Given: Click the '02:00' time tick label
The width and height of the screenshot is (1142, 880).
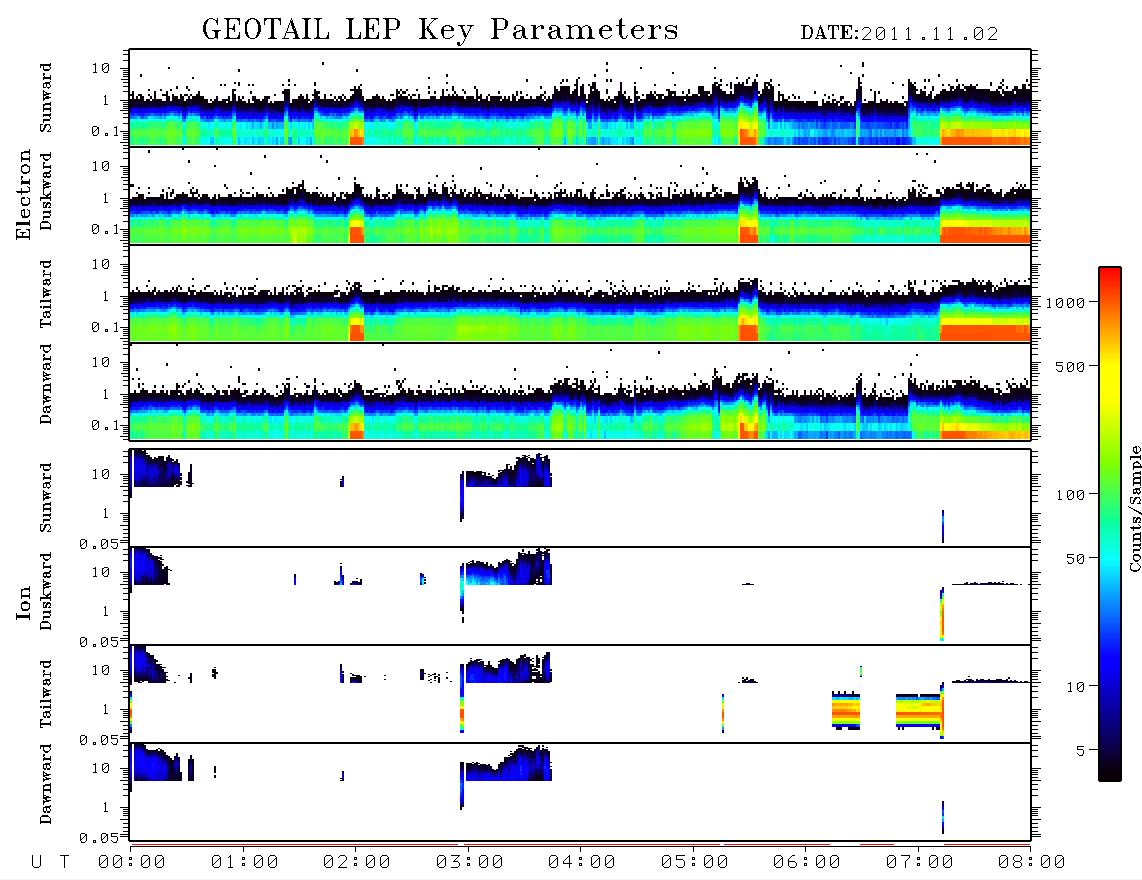Looking at the screenshot, I should tap(357, 863).
